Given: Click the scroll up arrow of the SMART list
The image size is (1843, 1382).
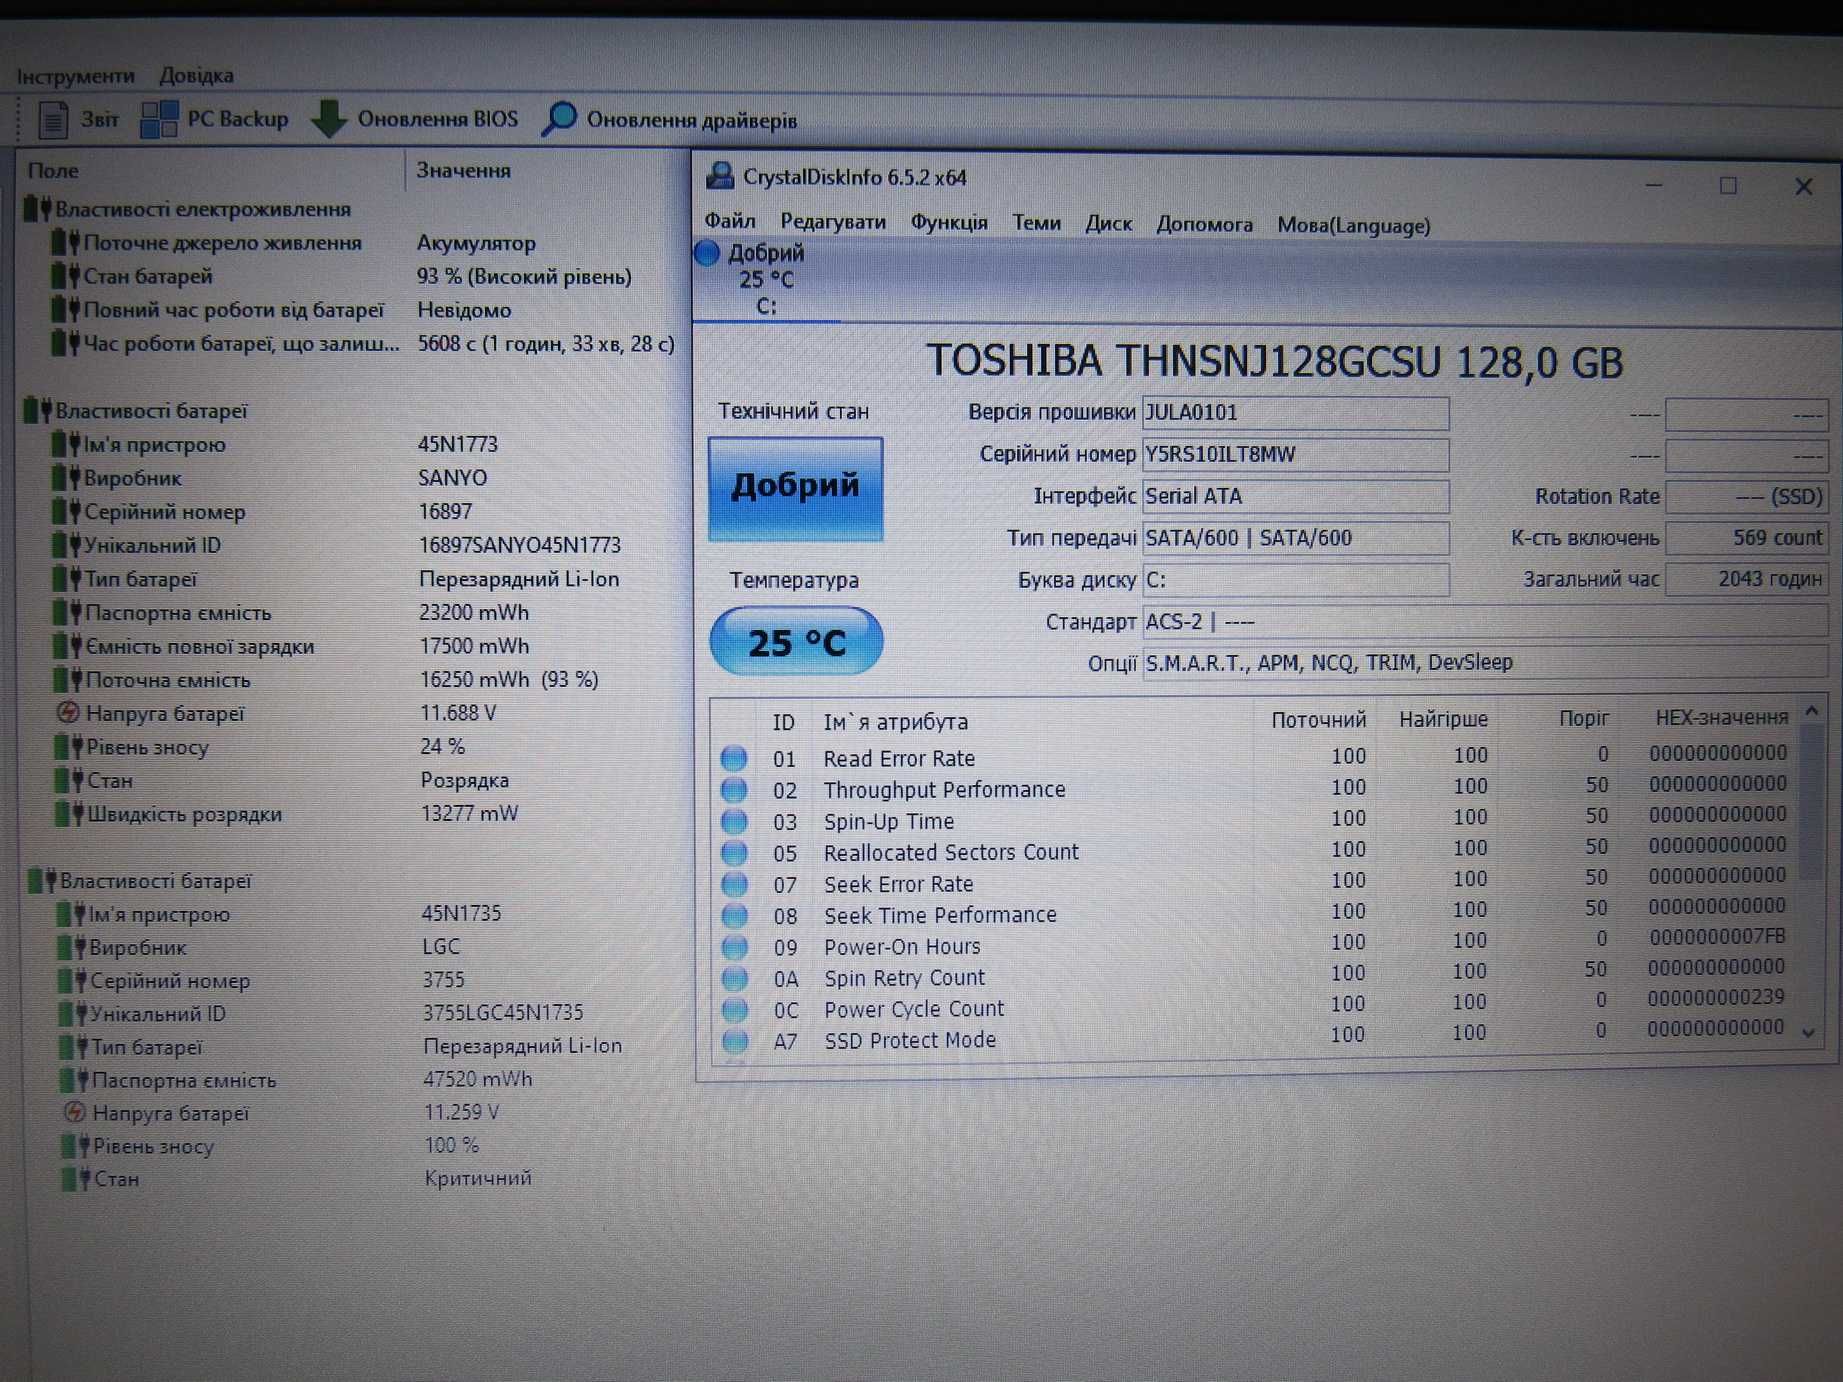Looking at the screenshot, I should pyautogui.click(x=1811, y=711).
